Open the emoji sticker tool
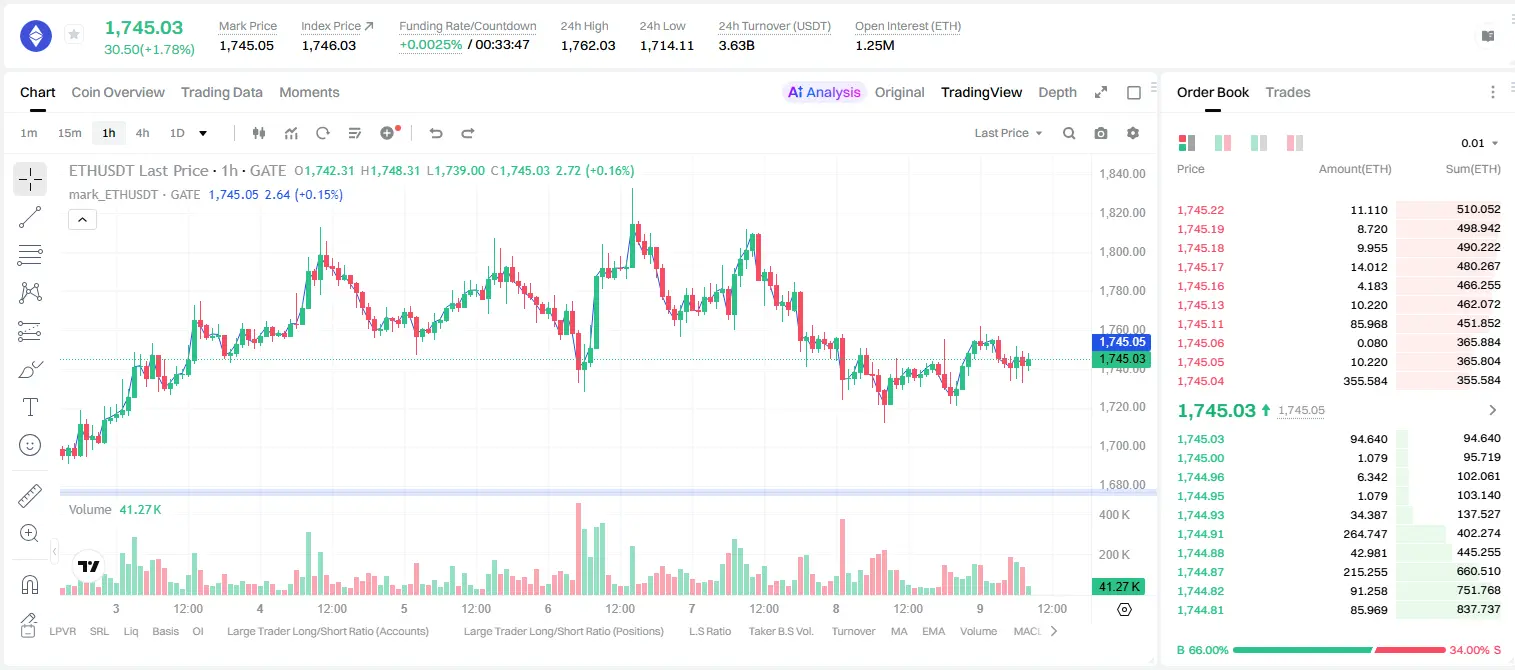 [30, 445]
